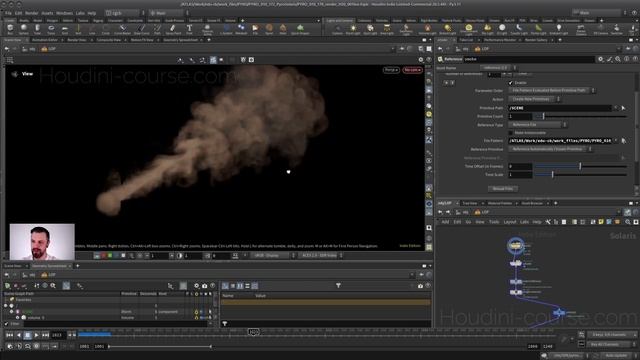
Task: Toggle the Enable checkbox in Reference parameters
Action: pyautogui.click(x=511, y=82)
